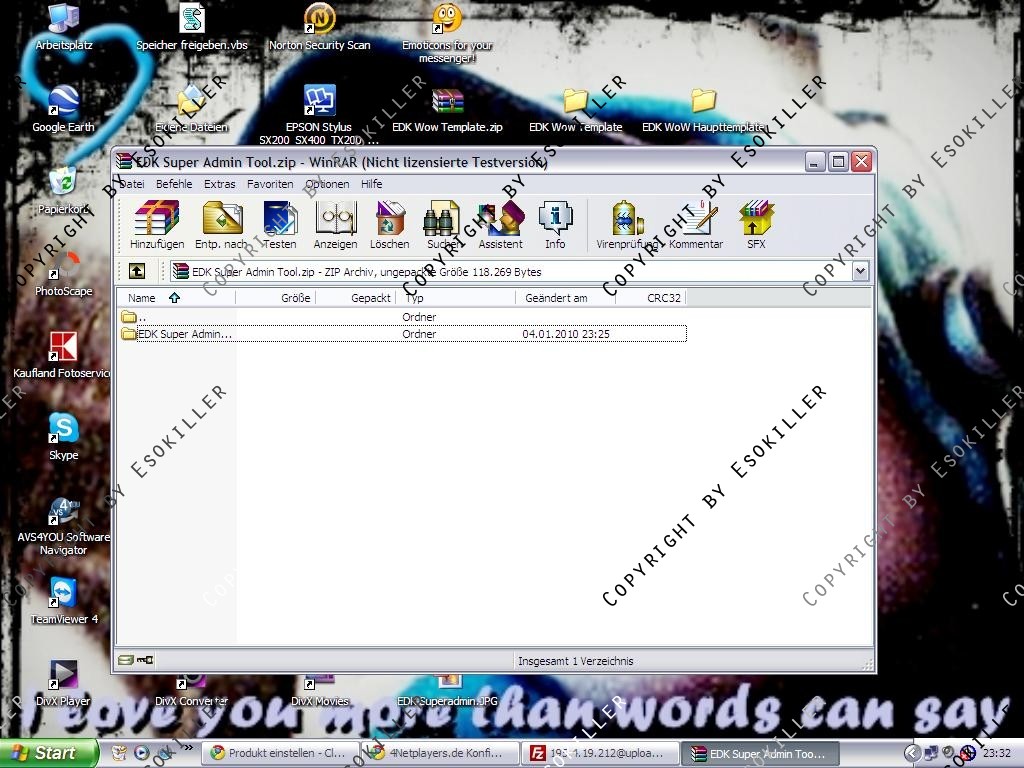
Task: Click the Hinzufügen toolbar icon
Action: point(157,224)
